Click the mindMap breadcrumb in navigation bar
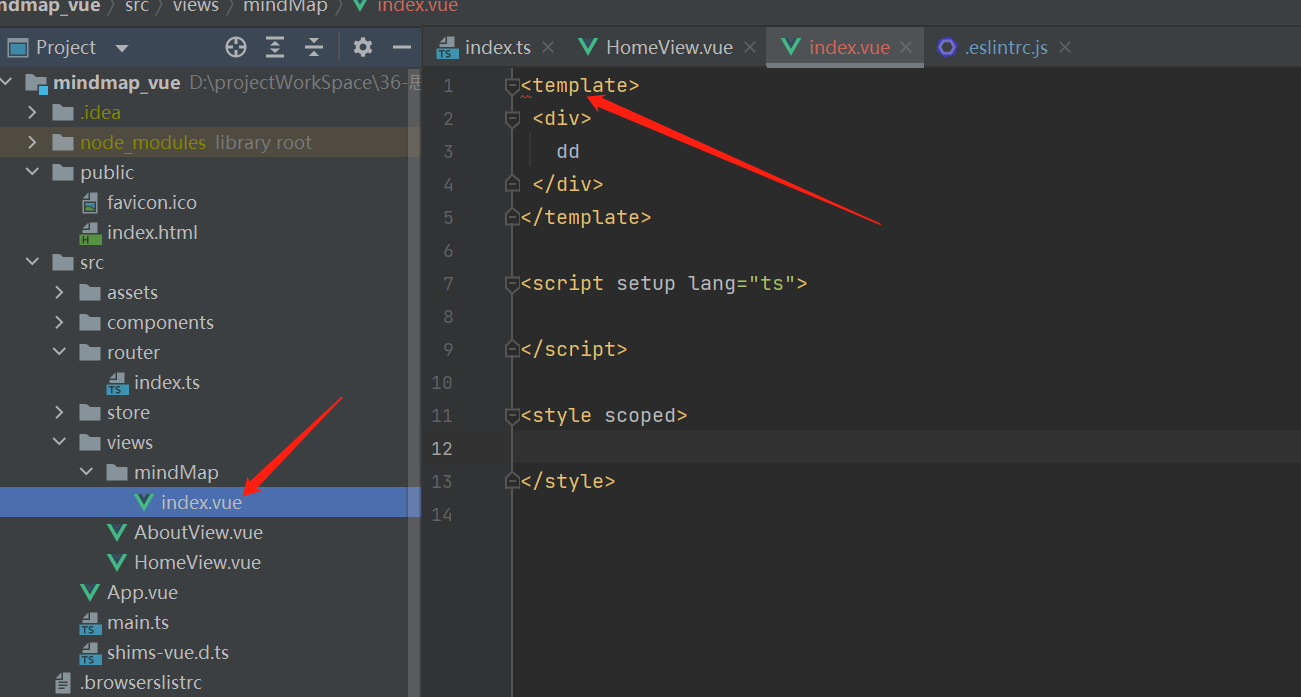This screenshot has width=1301, height=697. [x=285, y=6]
